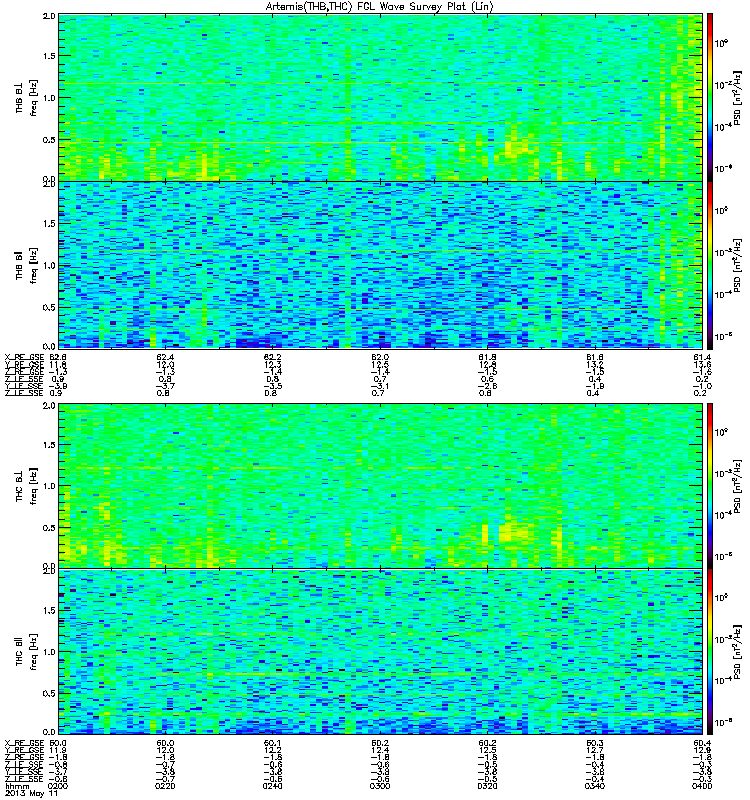Viewport: 750px width, 800px height.
Task: Click the 0240 time tick label
Action: [x=272, y=786]
